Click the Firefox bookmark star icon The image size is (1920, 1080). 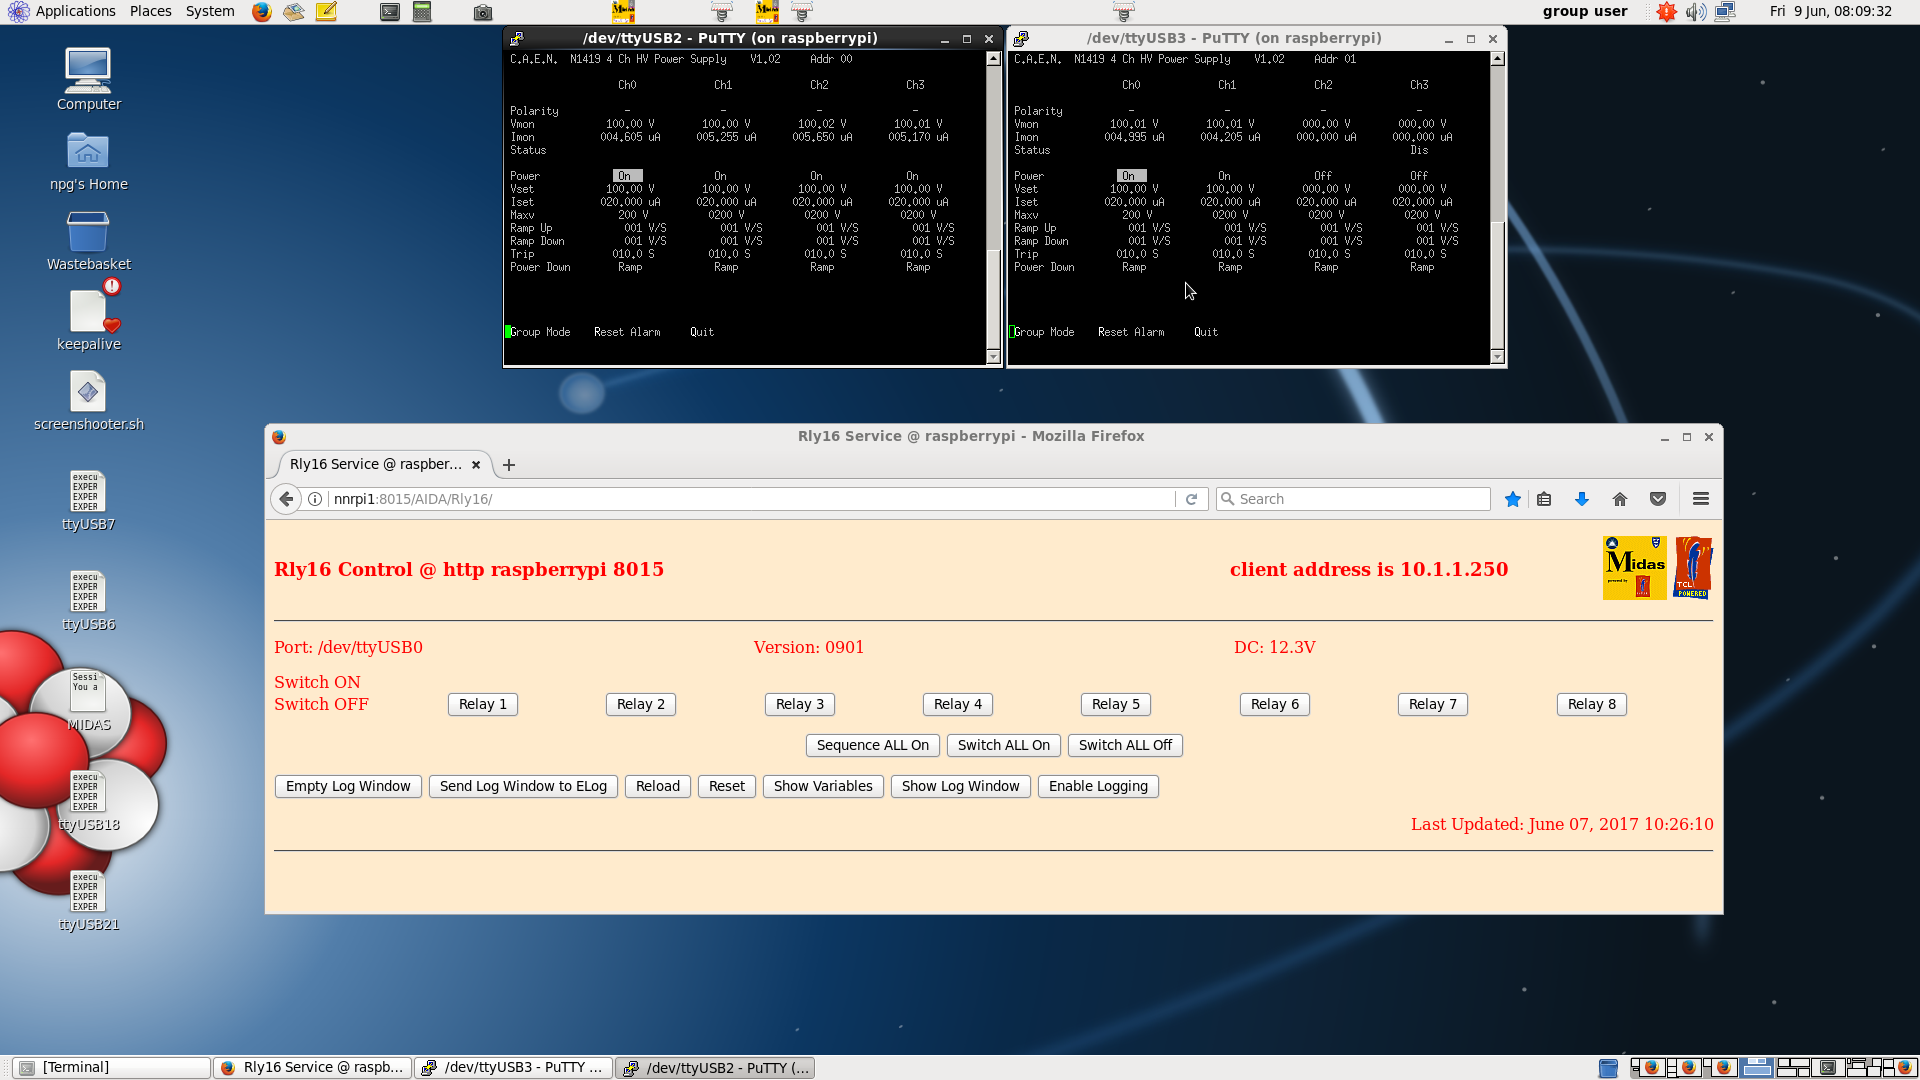tap(1513, 499)
